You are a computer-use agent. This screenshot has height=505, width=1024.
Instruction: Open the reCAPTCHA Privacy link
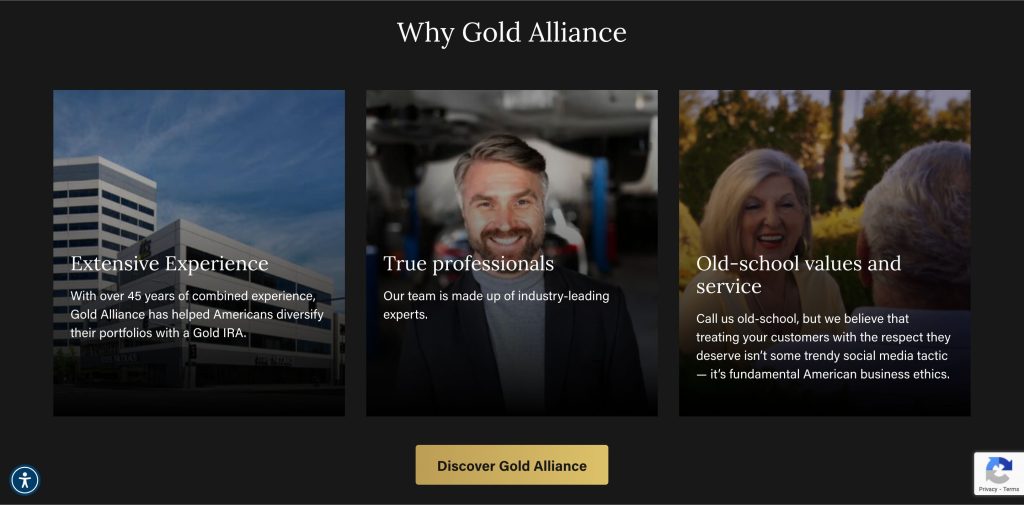pos(987,489)
